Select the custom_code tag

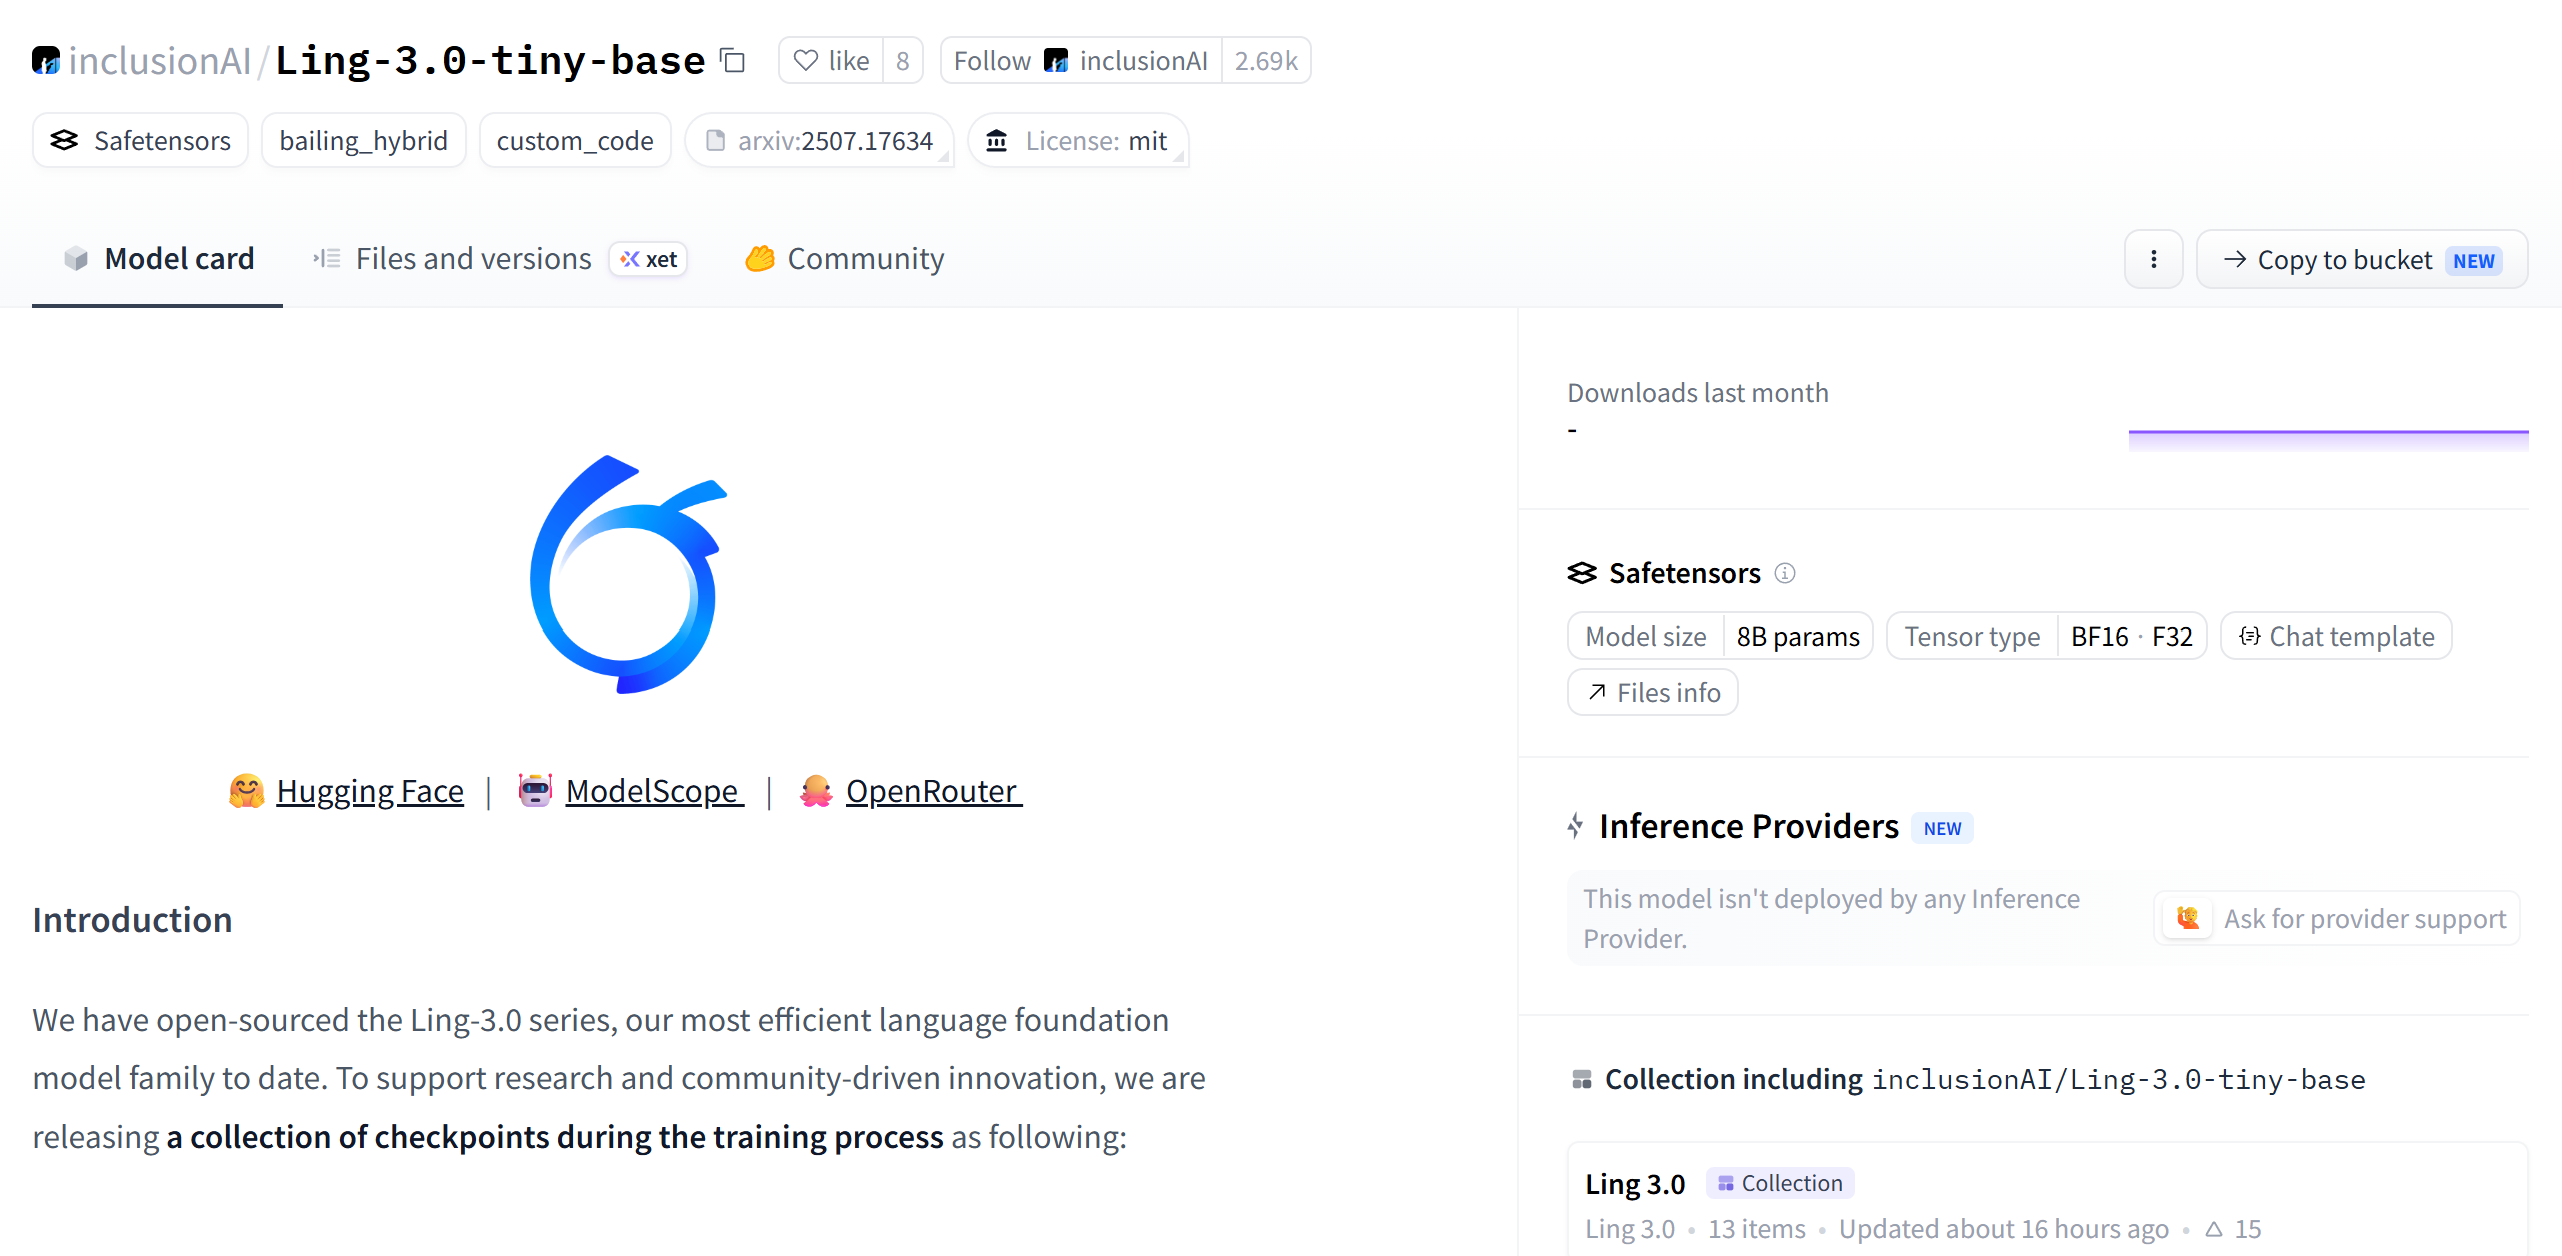pyautogui.click(x=575, y=141)
